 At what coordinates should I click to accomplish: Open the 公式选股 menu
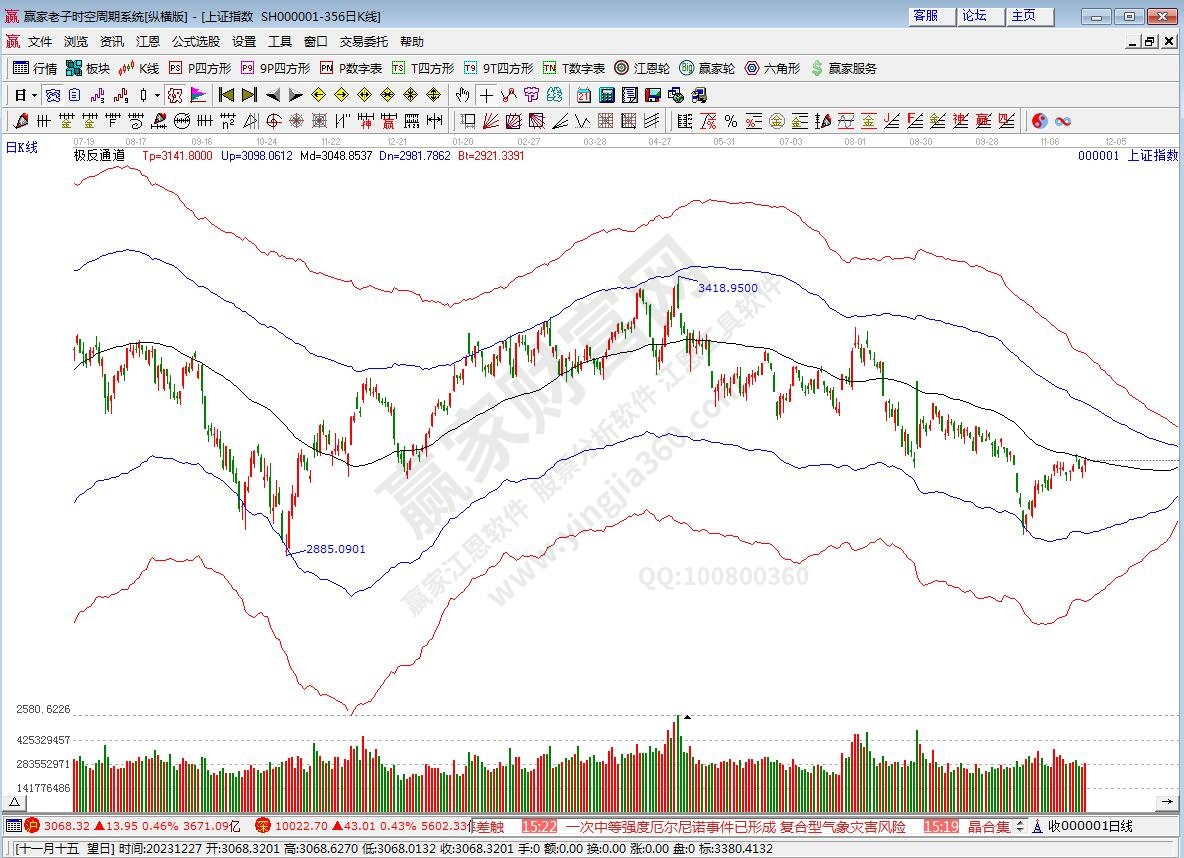click(196, 42)
